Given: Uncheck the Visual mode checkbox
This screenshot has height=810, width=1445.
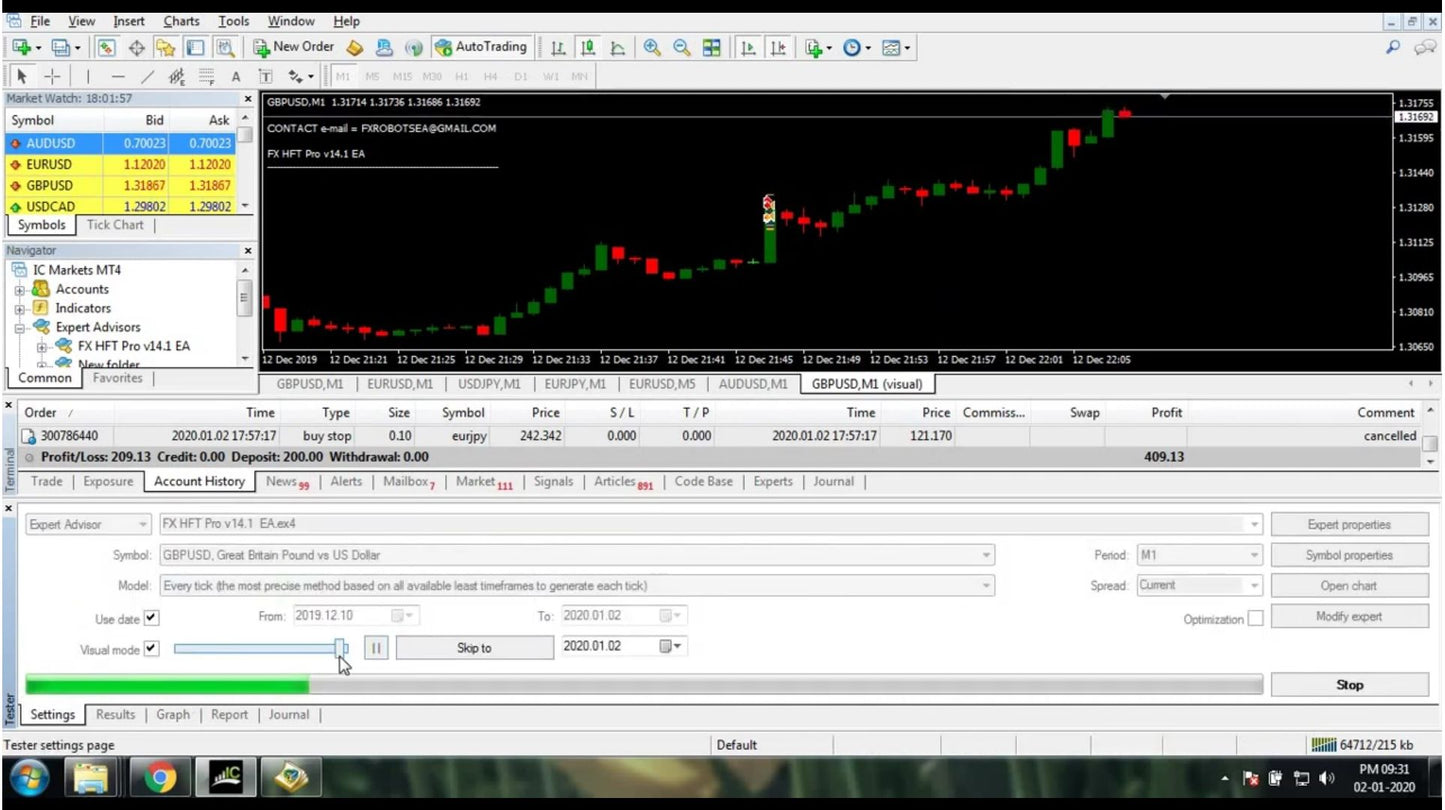Looking at the screenshot, I should tap(151, 648).
